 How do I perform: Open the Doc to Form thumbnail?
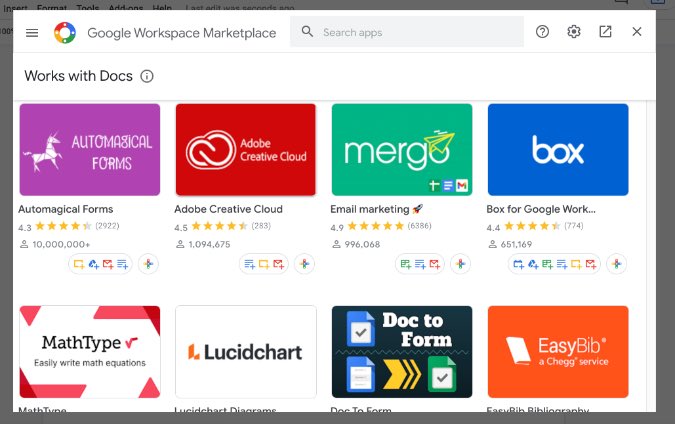pyautogui.click(x=402, y=352)
